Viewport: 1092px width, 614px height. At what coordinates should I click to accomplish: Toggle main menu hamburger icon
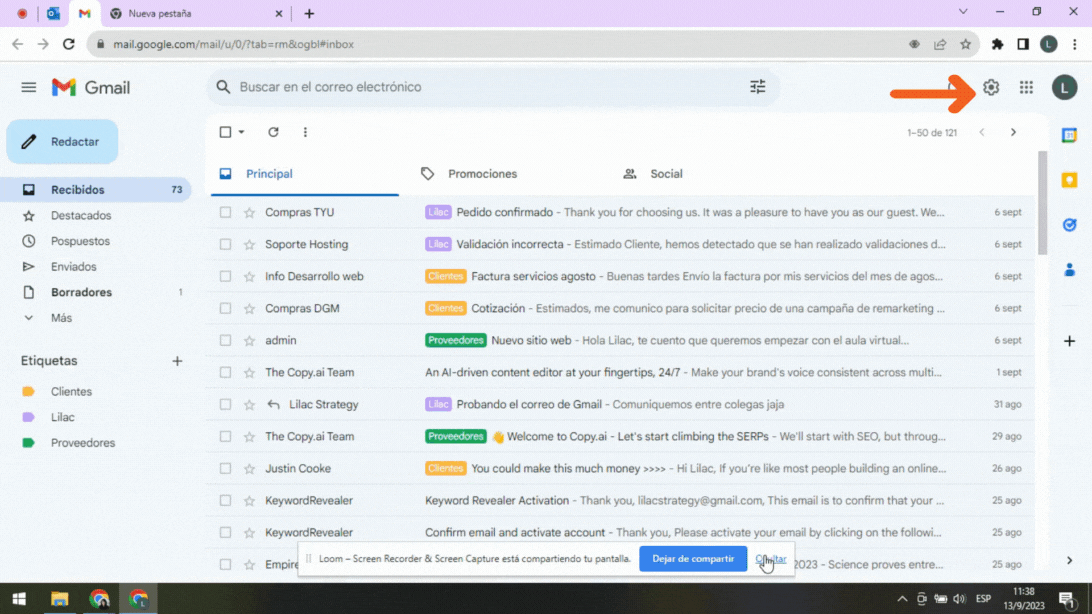pos(29,88)
